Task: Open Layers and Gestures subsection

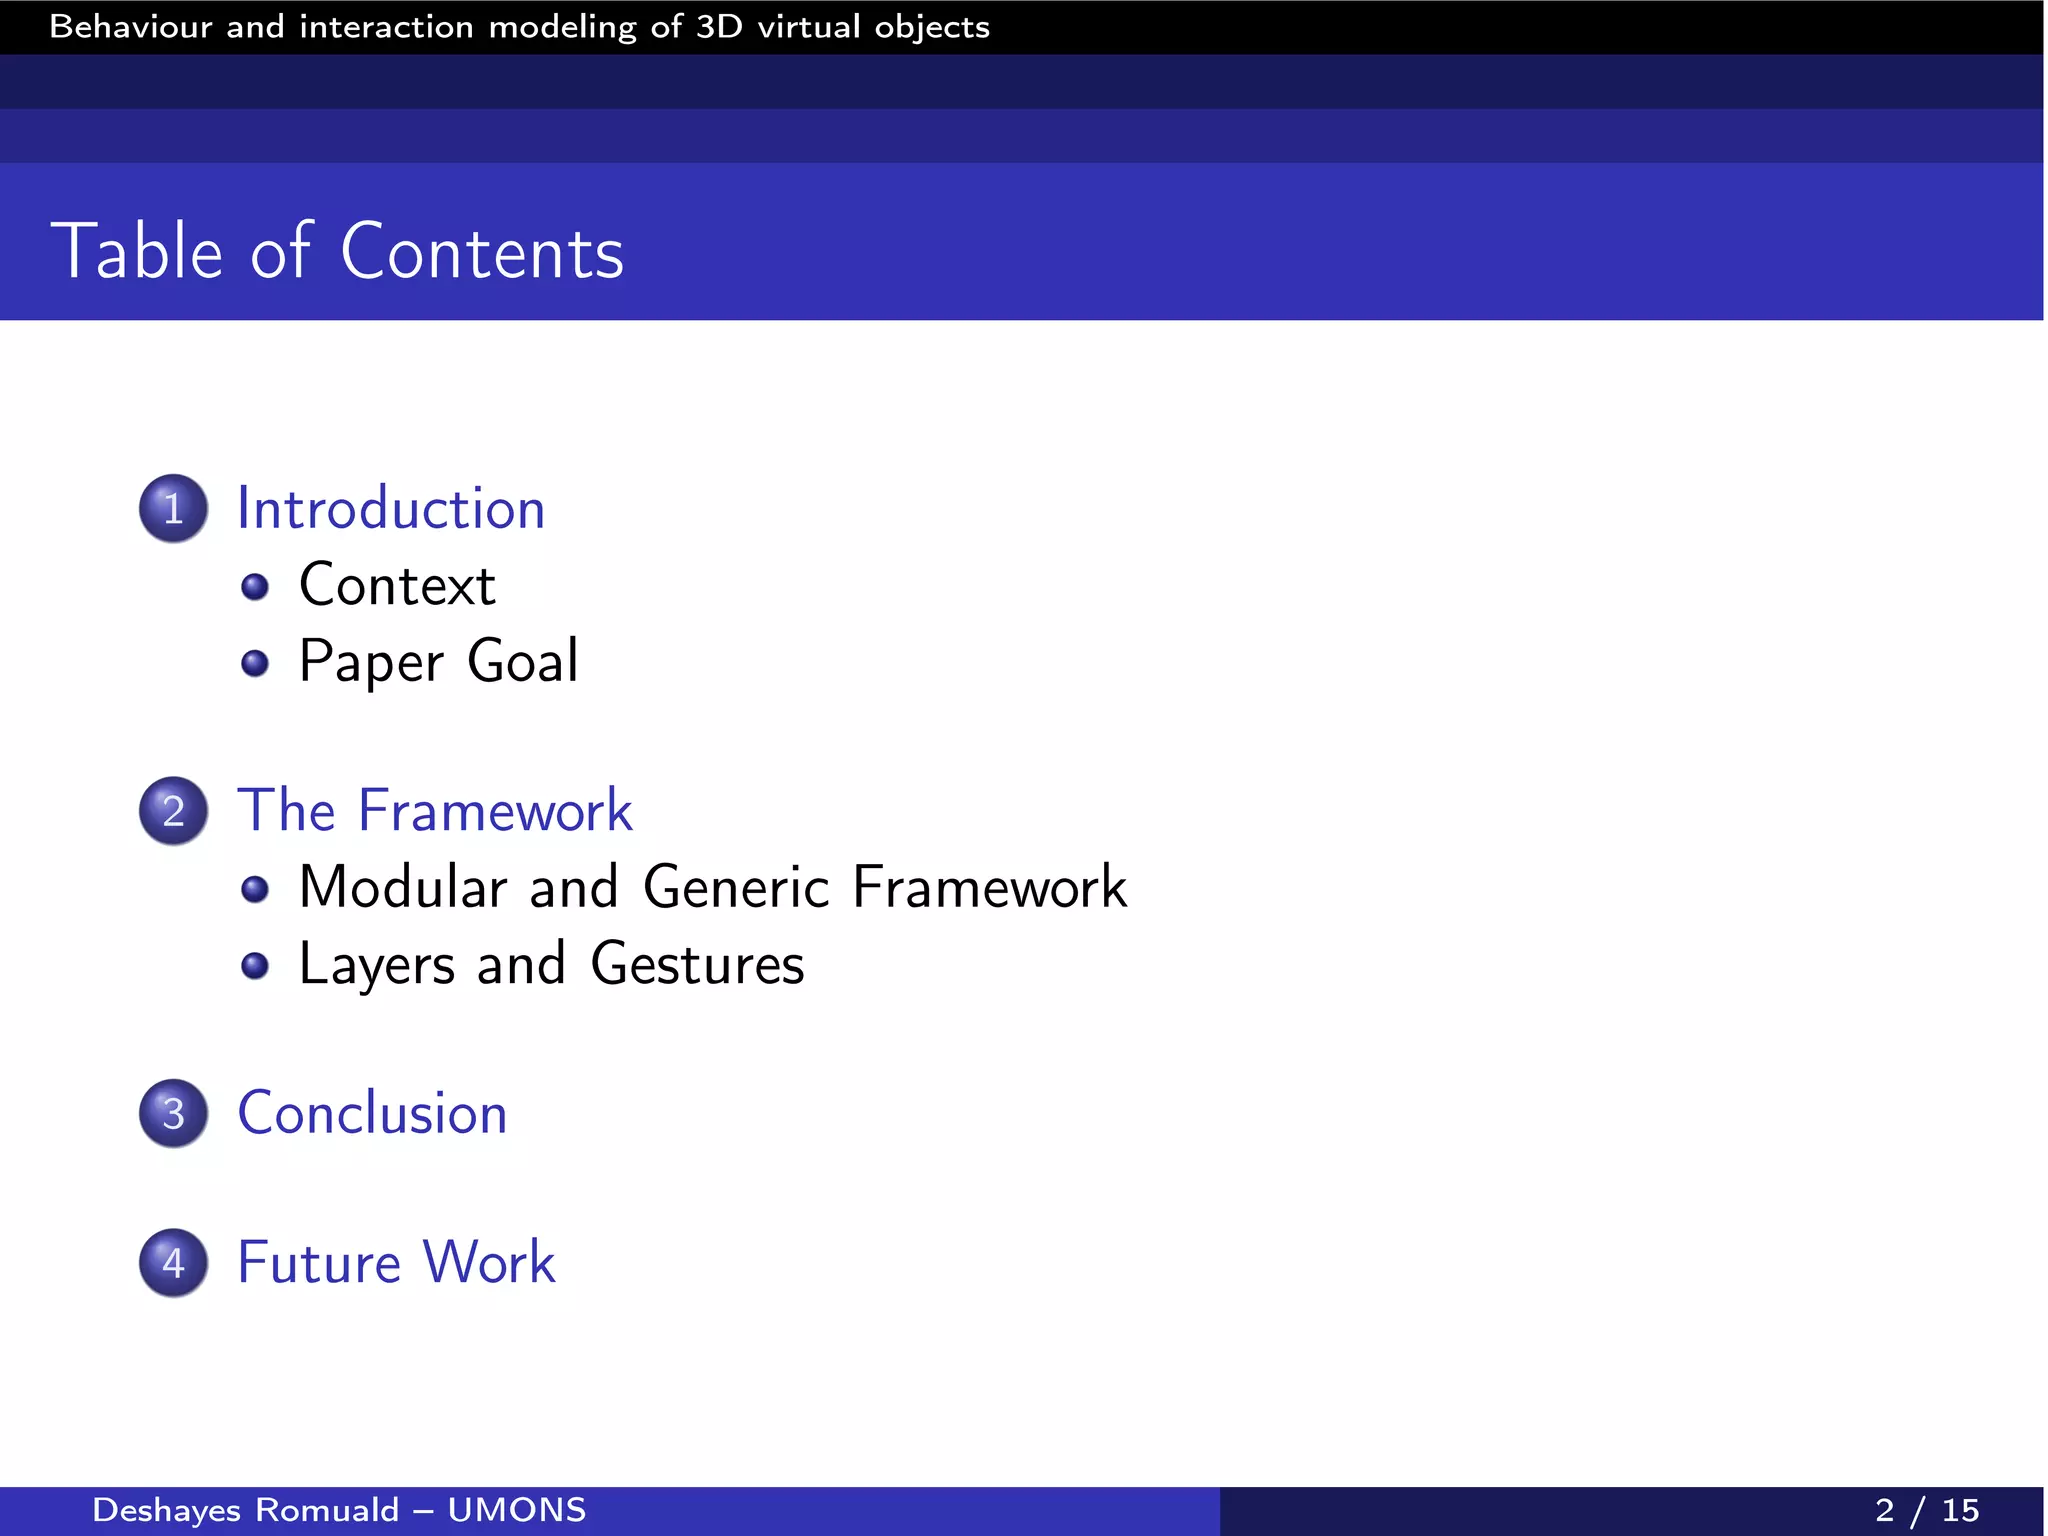Action: coord(551,964)
